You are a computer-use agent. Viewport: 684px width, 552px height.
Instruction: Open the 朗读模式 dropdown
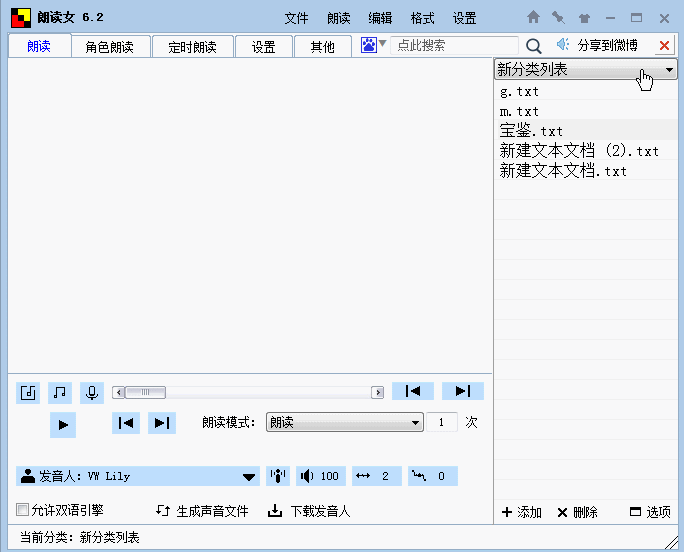pyautogui.click(x=345, y=422)
